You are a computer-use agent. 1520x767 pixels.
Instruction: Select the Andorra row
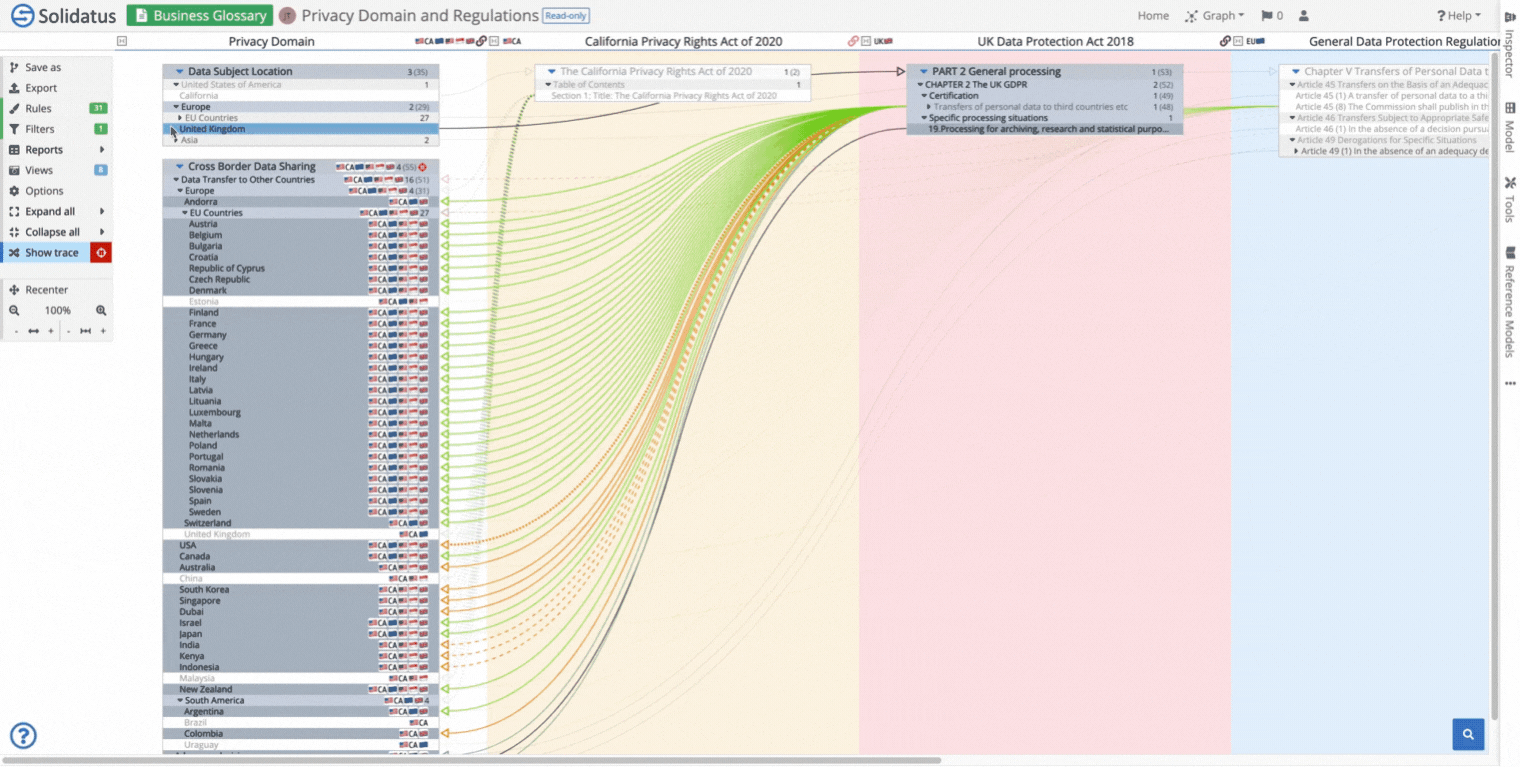click(300, 202)
